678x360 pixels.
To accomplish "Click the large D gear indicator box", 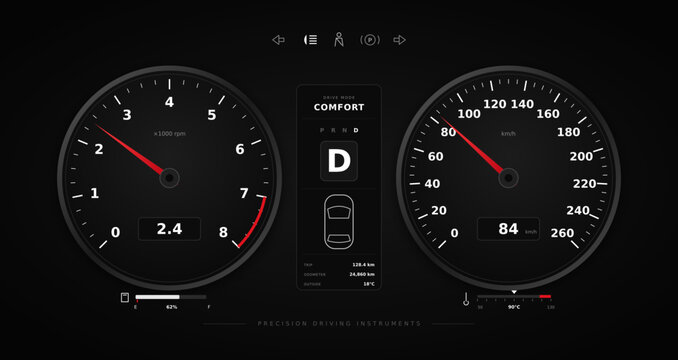I will [339, 161].
